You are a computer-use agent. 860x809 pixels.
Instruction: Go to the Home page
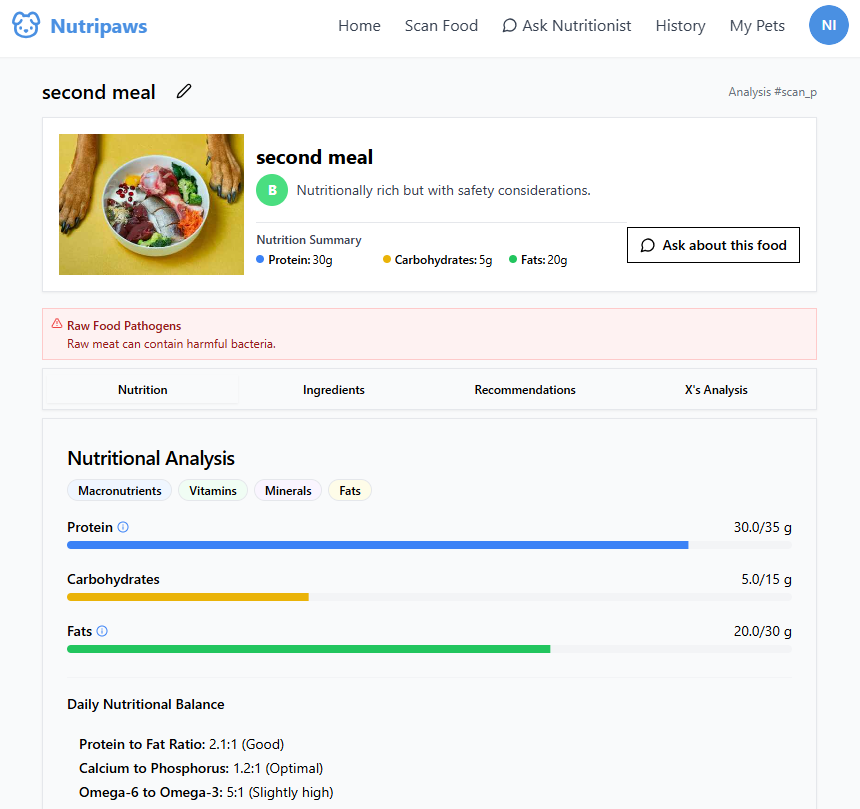pos(359,26)
